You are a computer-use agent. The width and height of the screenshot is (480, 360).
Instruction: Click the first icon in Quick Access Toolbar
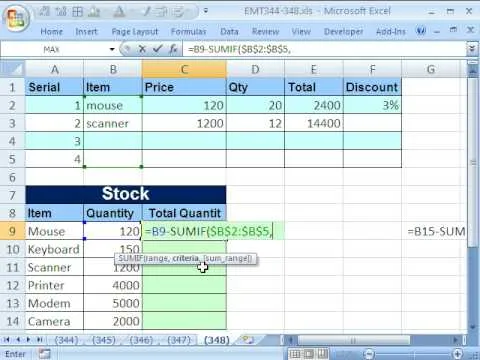pyautogui.click(x=44, y=12)
